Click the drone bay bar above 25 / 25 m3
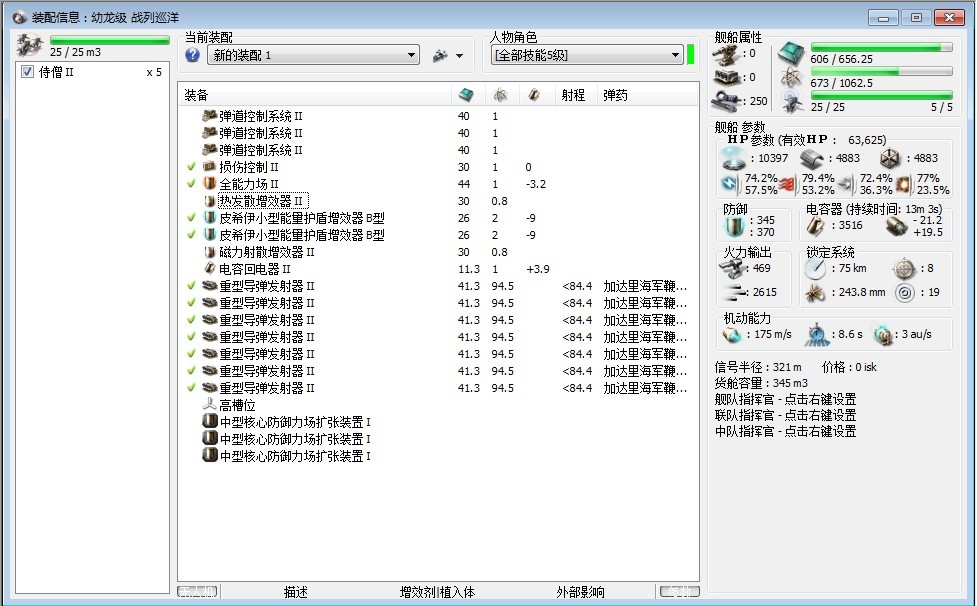The width and height of the screenshot is (977, 606). click(x=110, y=40)
